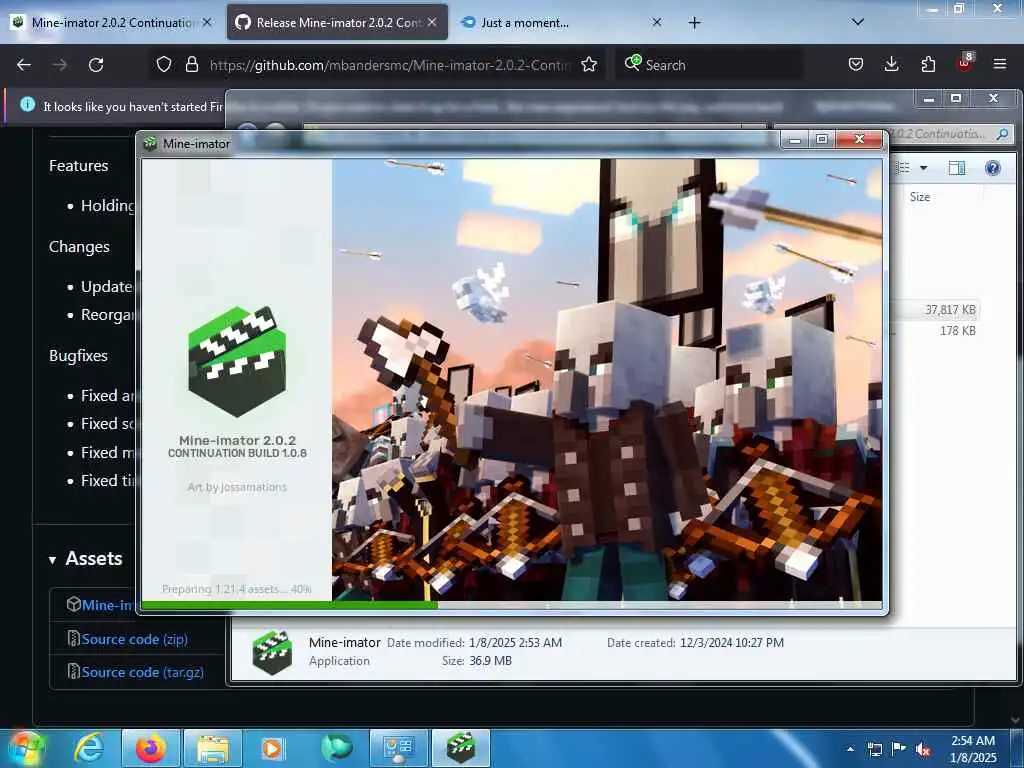Close the first Mine-imator Continuation tab

click(207, 22)
